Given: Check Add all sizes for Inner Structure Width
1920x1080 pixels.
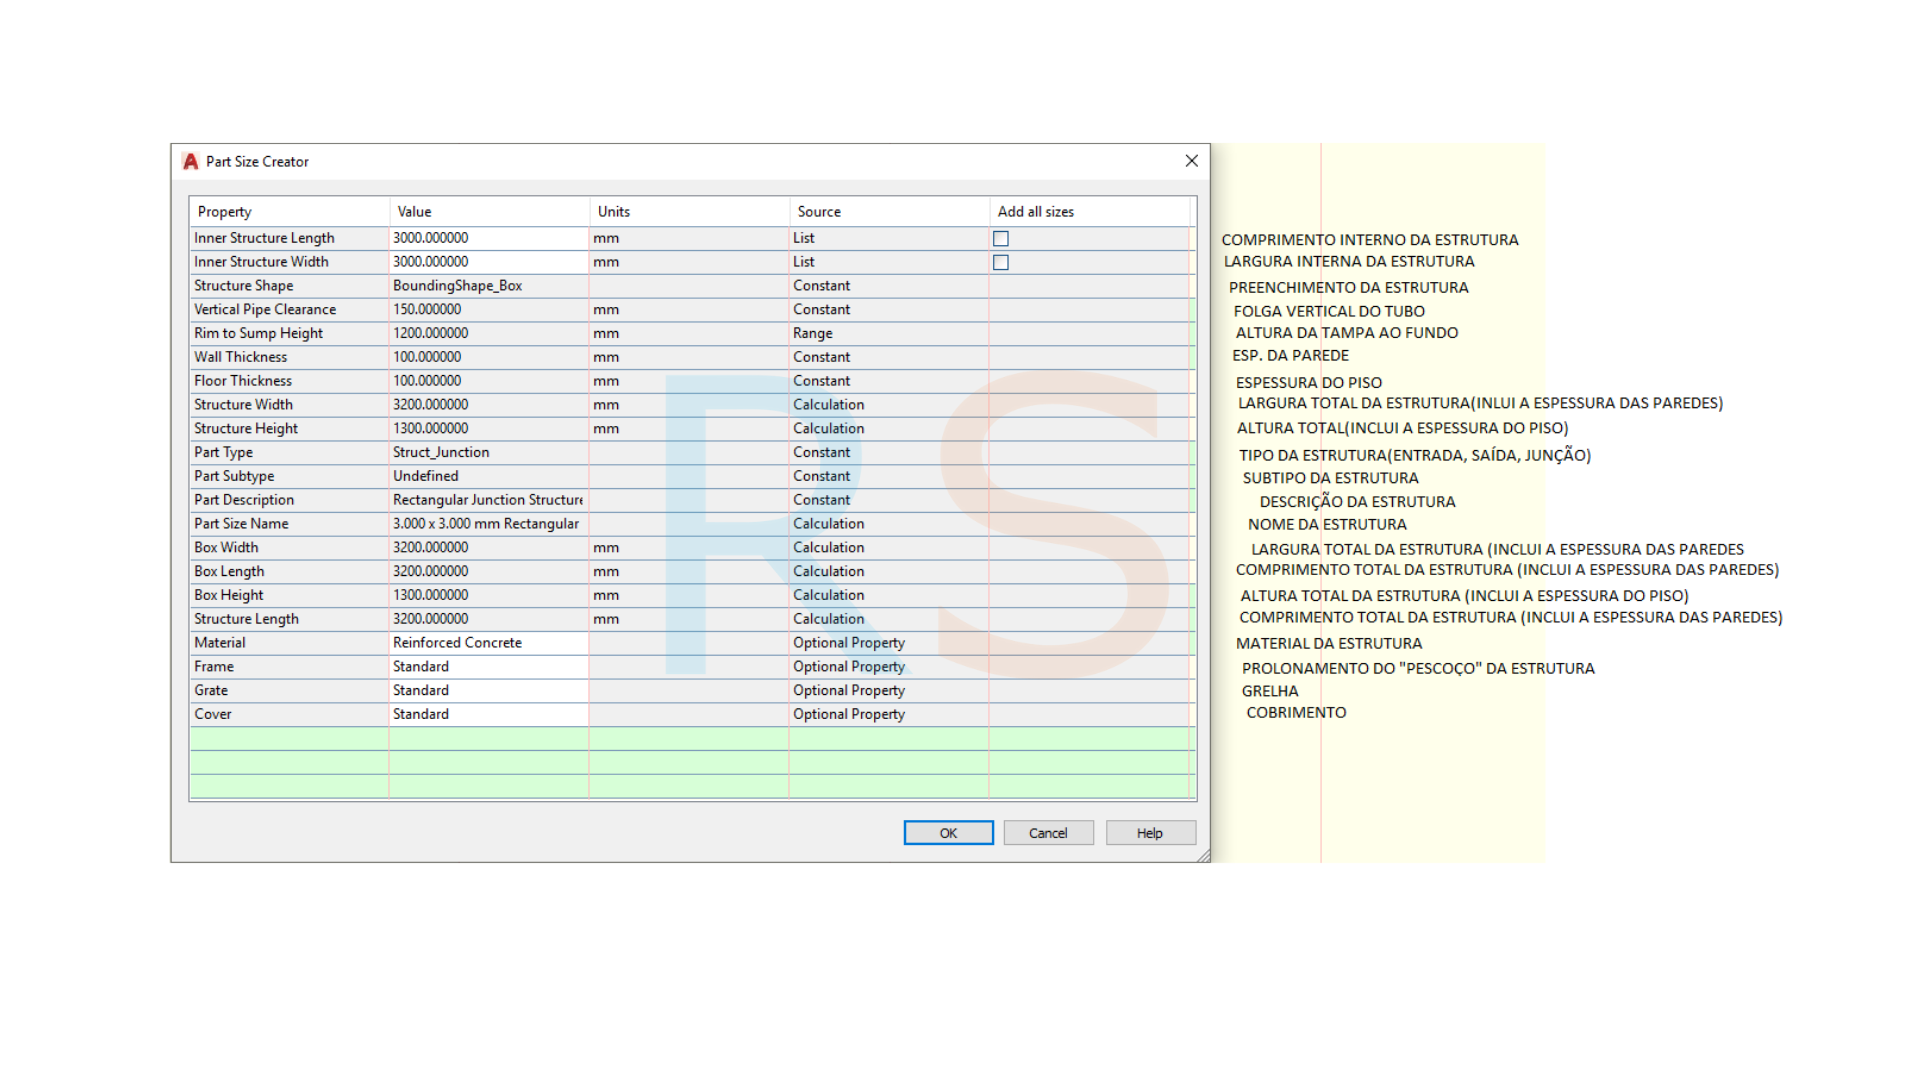Looking at the screenshot, I should 1000,262.
